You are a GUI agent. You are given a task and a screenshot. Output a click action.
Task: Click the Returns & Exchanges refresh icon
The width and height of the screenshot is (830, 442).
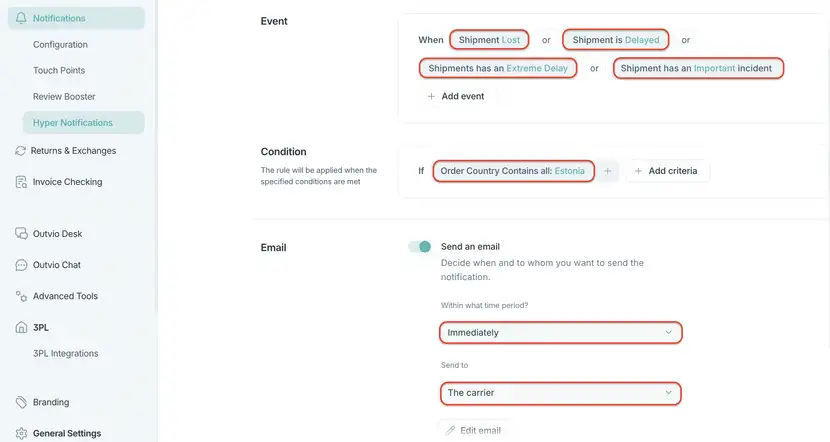pos(21,151)
